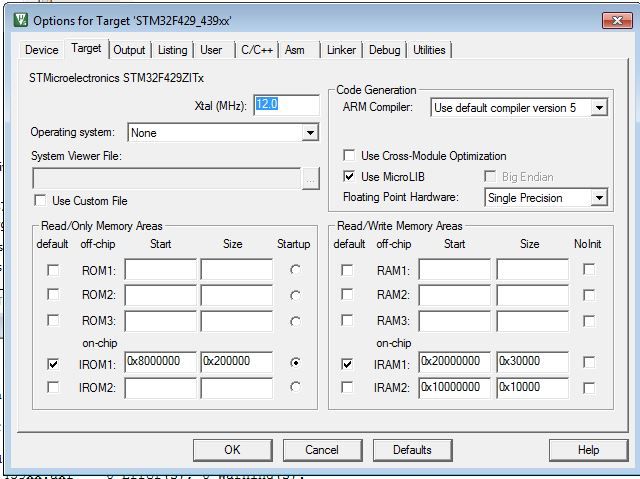Click the ROM1 Start address field
This screenshot has height=479, width=640.
[160, 269]
